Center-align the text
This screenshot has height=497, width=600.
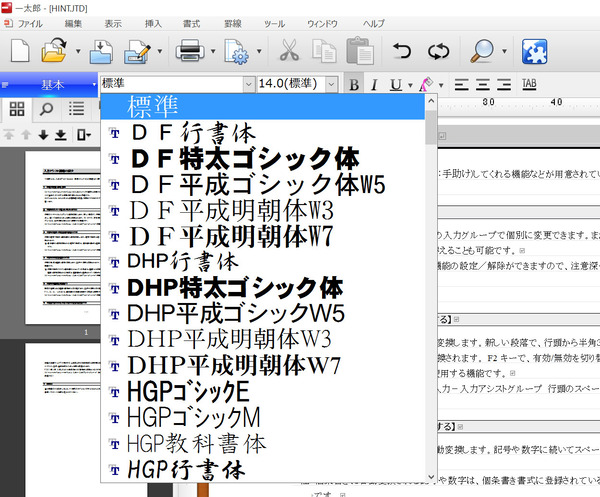[x=483, y=84]
